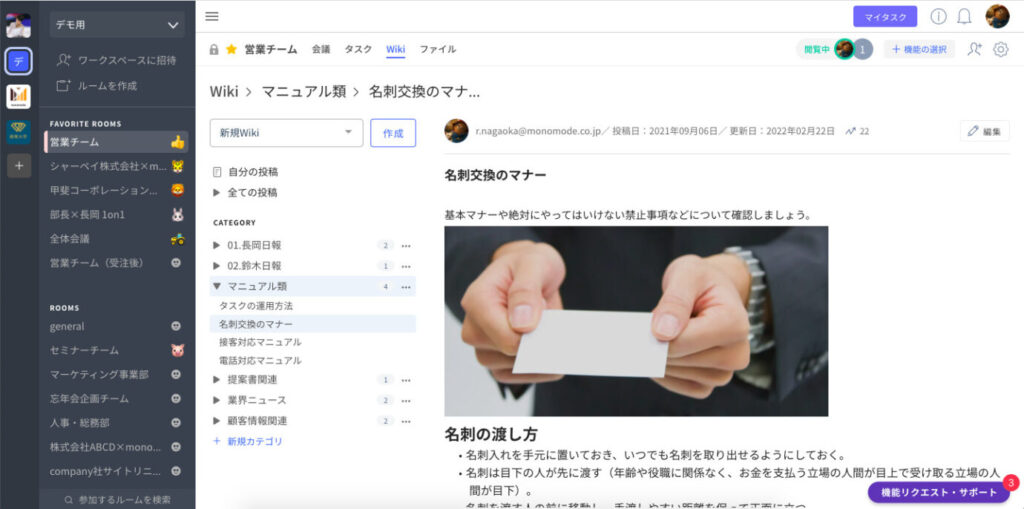This screenshot has height=509, width=1024.
Task: Click the room lock icon
Action: point(214,49)
